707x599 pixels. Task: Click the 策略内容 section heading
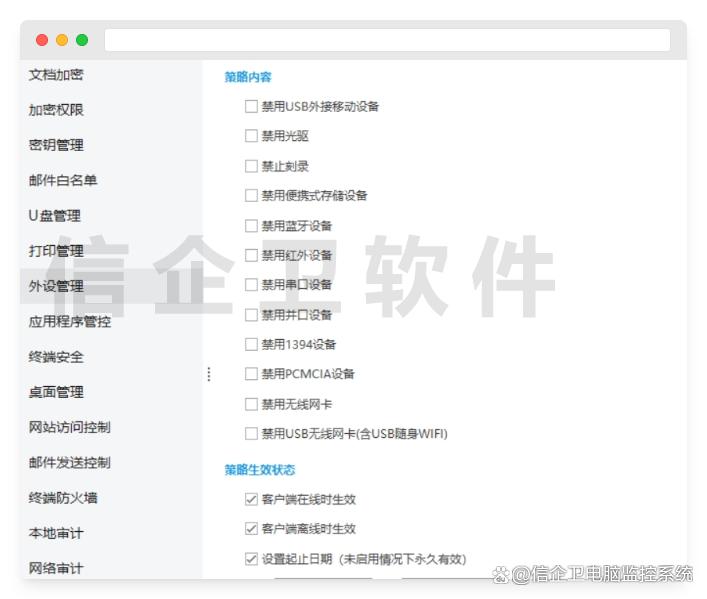[248, 77]
